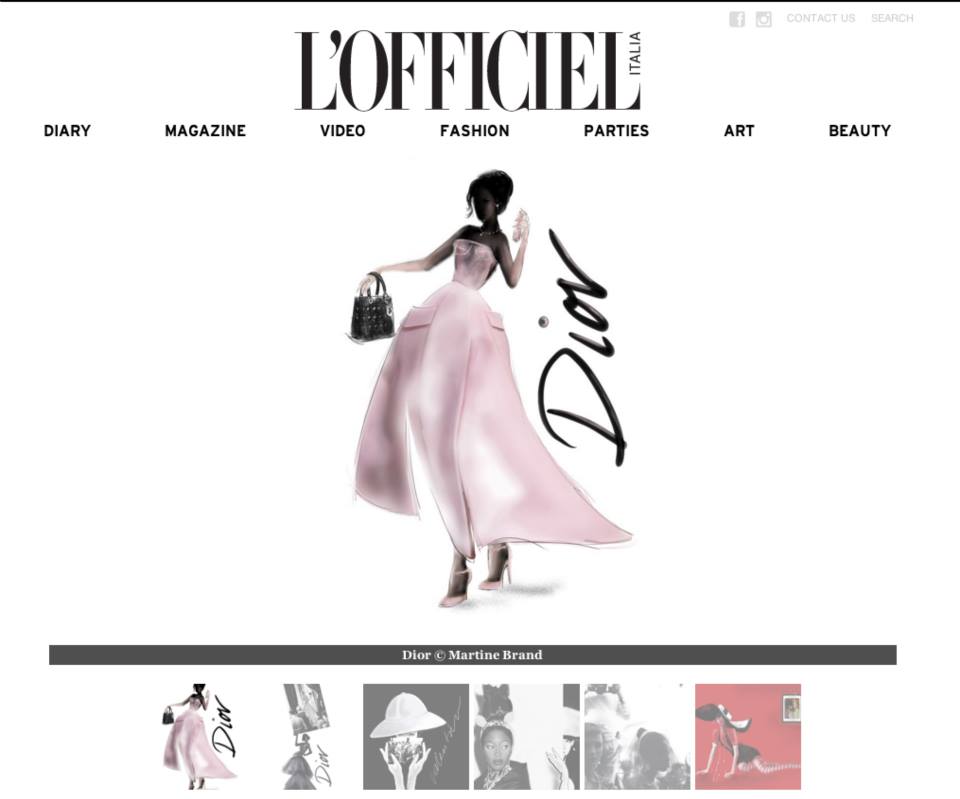Open the blurred grey photo thumbnail
The image size is (960, 799).
point(637,737)
